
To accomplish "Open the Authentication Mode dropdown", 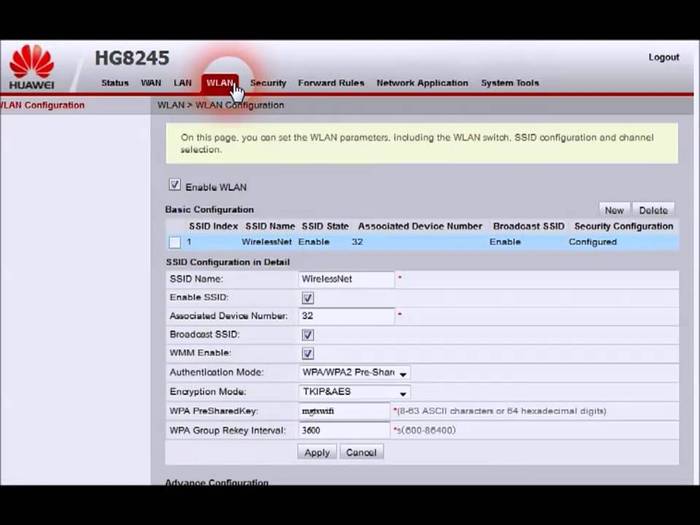I will [x=355, y=373].
